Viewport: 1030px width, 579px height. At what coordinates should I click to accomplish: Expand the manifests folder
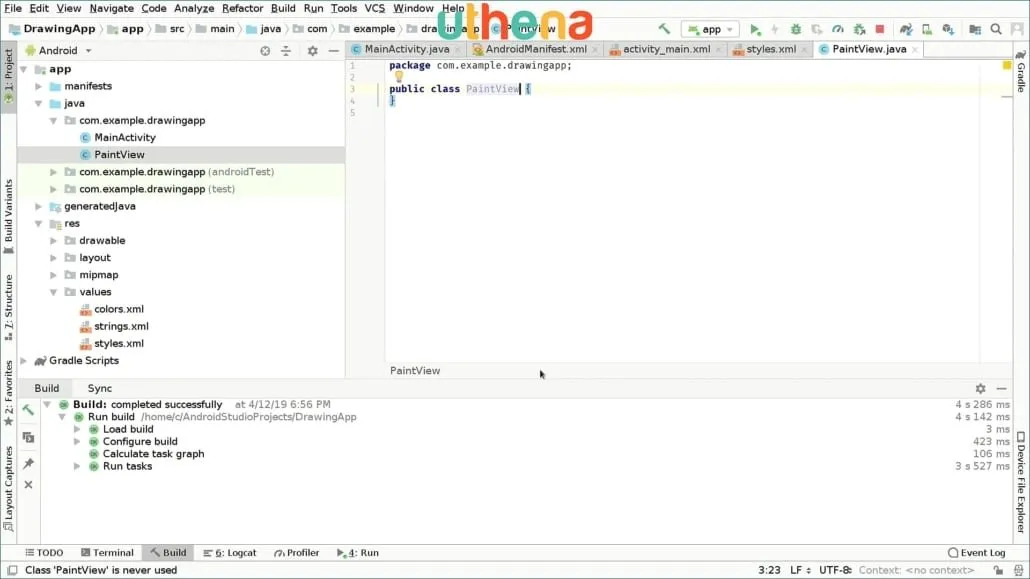tap(39, 86)
